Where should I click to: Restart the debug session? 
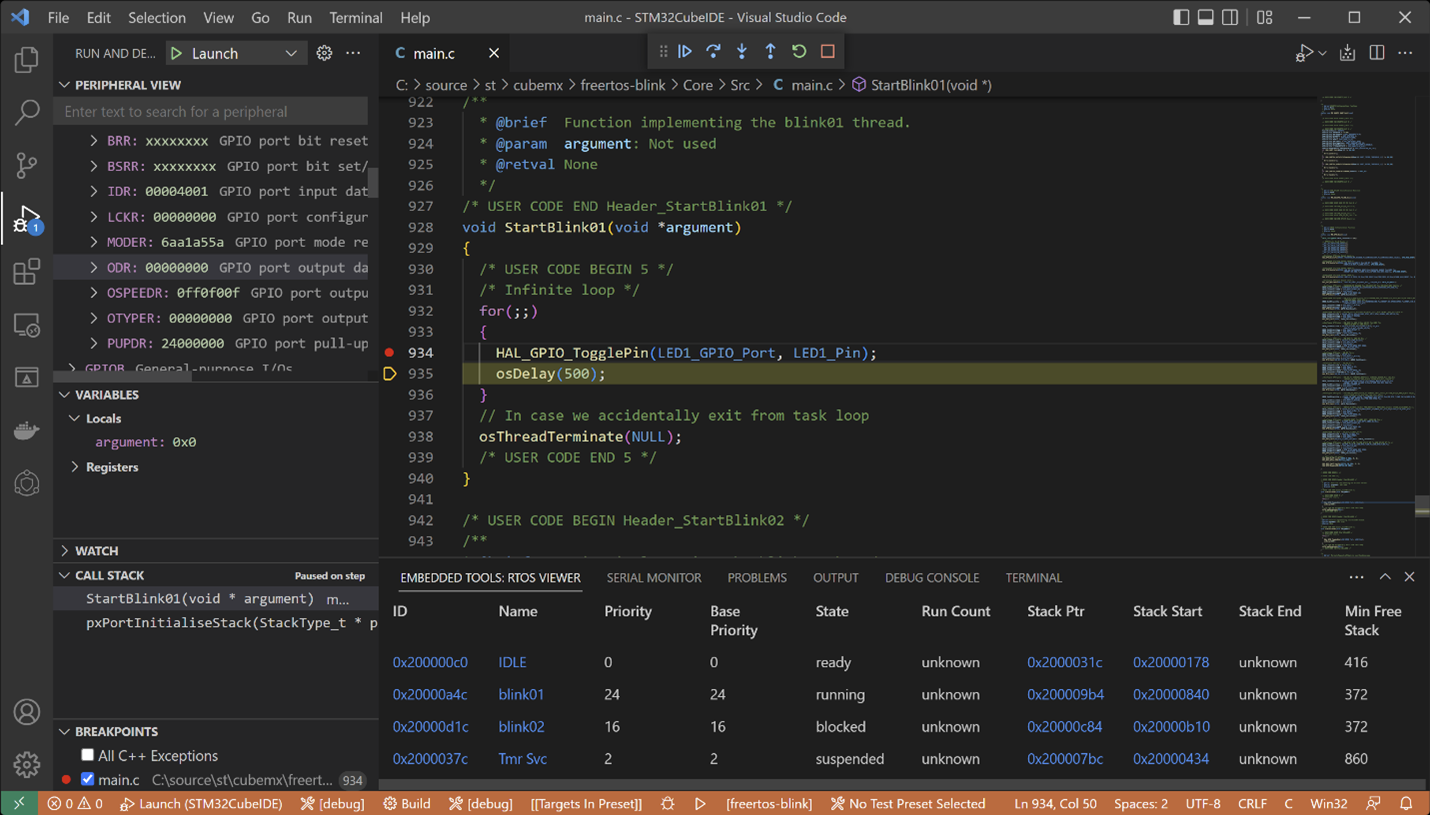(x=799, y=51)
